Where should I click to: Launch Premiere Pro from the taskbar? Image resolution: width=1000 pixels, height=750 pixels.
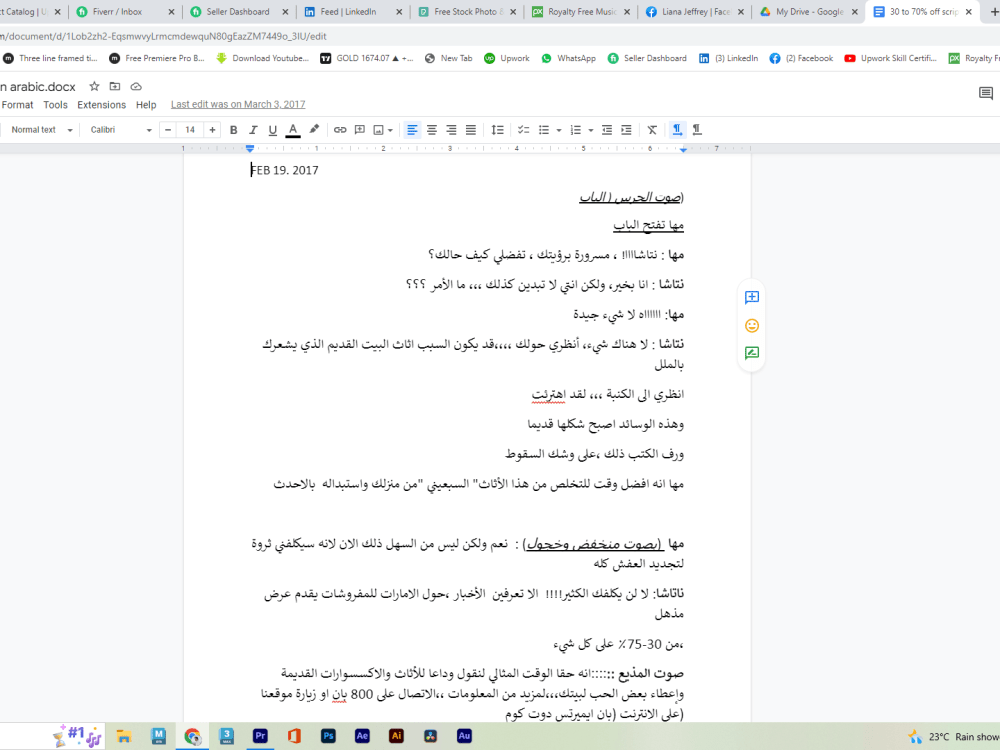[260, 736]
